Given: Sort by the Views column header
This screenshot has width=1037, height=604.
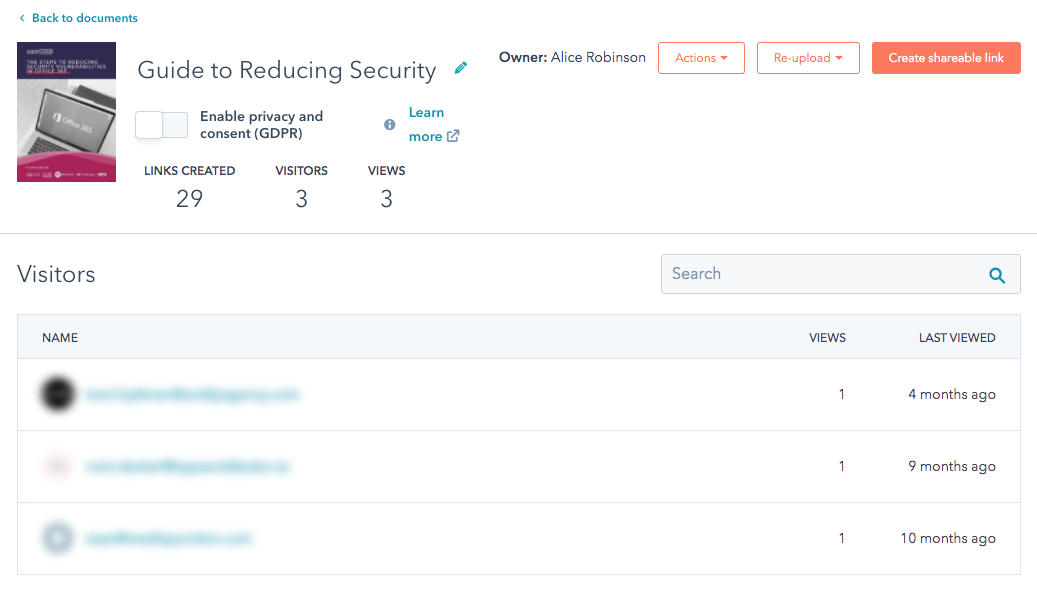Looking at the screenshot, I should tap(827, 338).
